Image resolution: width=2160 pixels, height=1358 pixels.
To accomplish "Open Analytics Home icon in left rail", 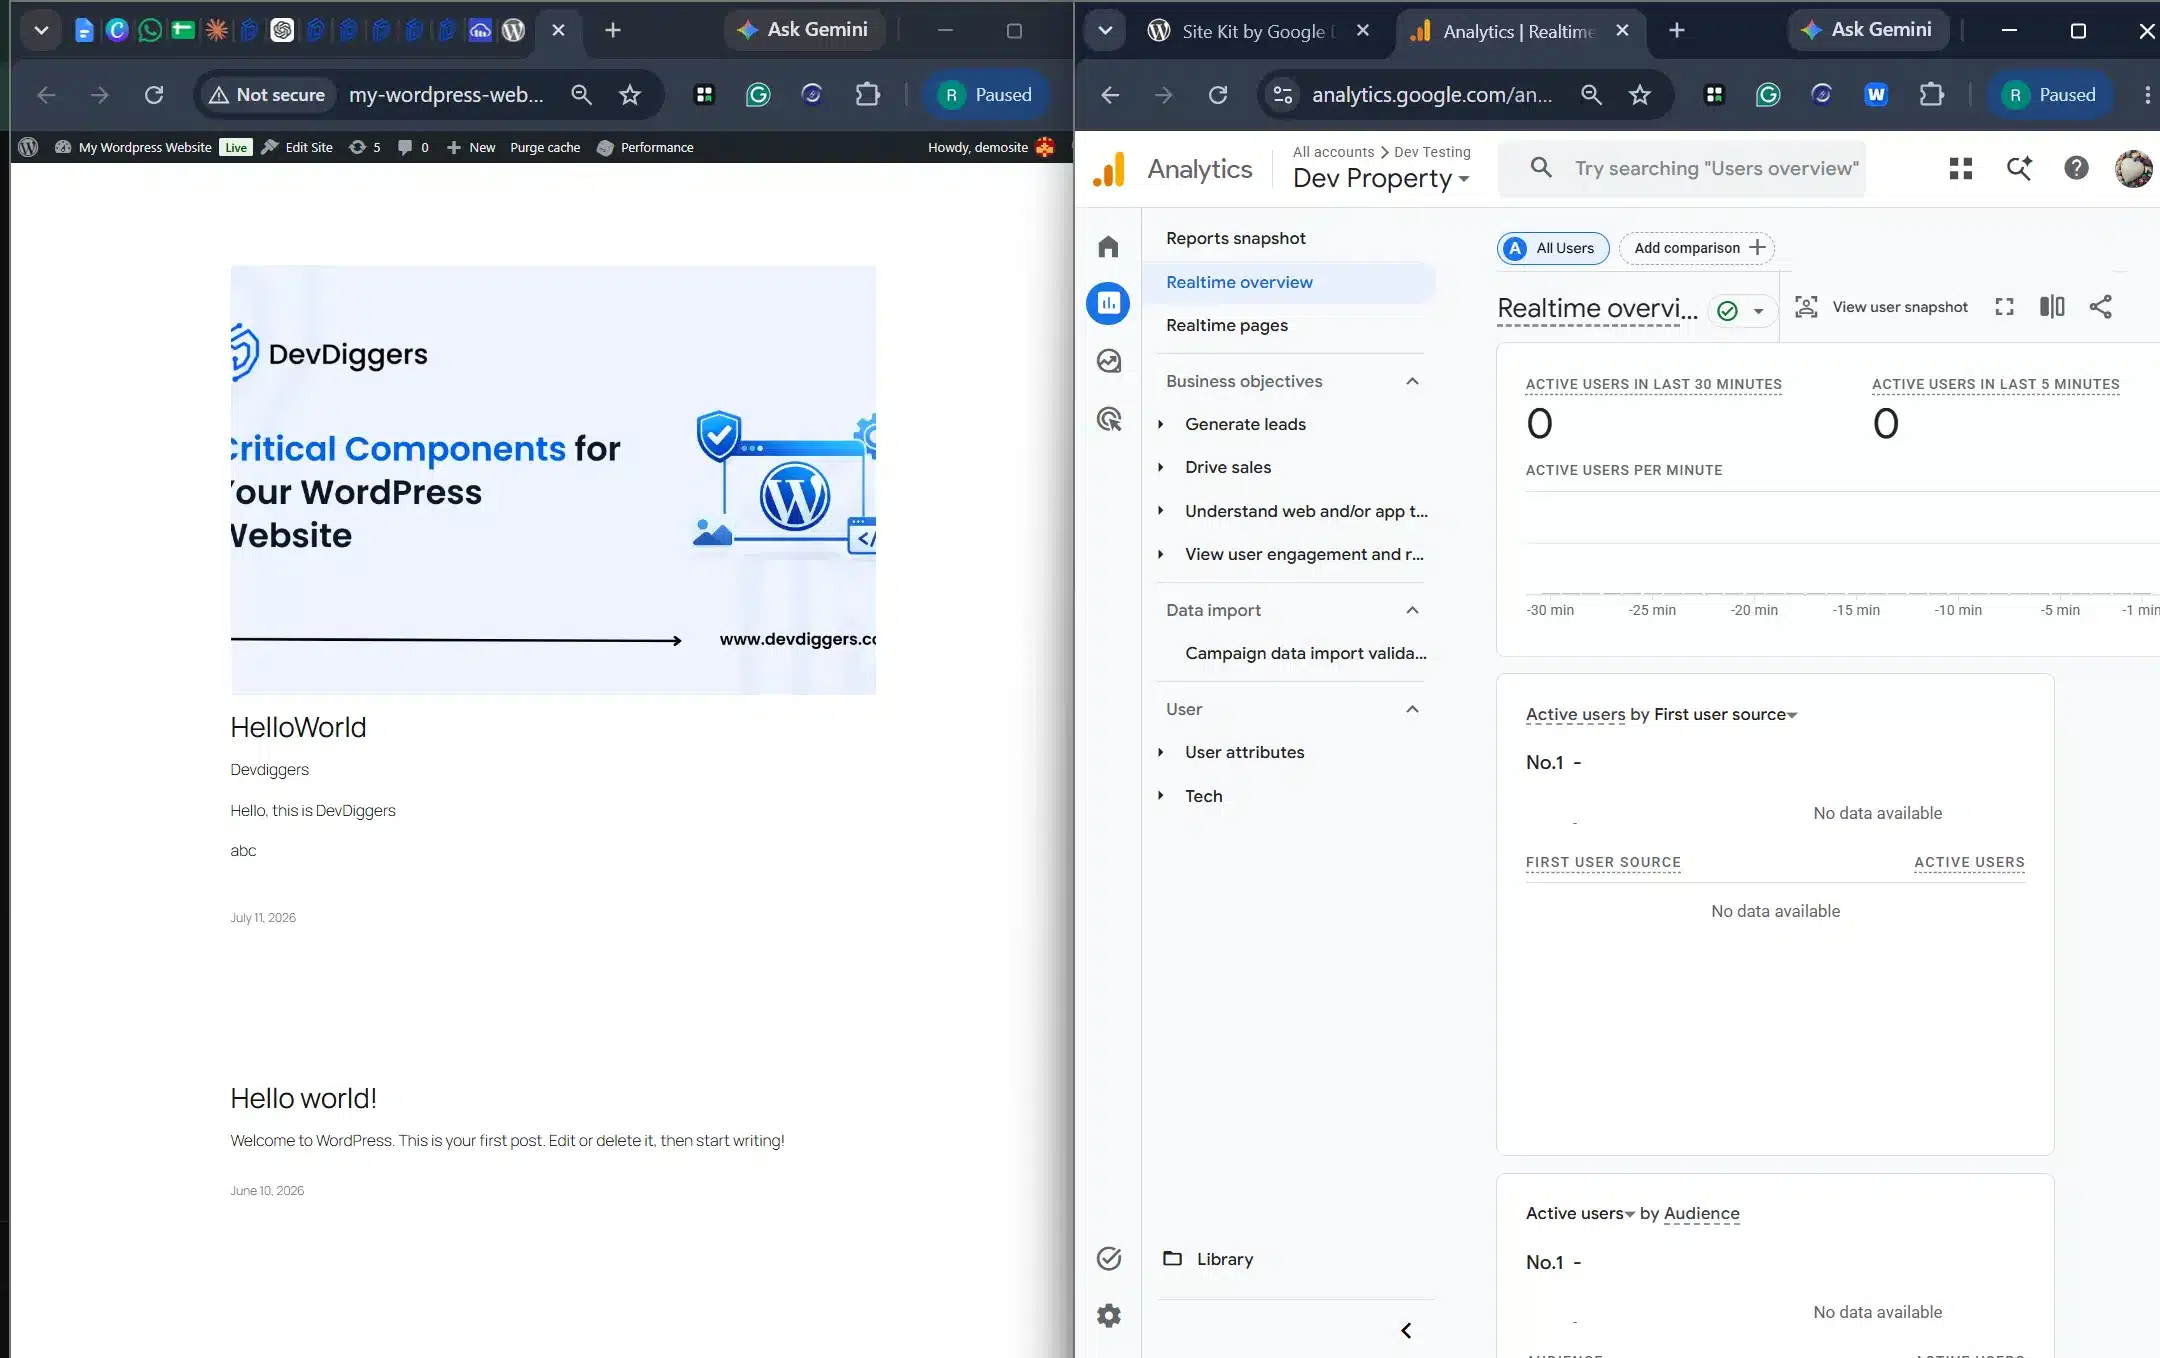I will click(x=1108, y=246).
